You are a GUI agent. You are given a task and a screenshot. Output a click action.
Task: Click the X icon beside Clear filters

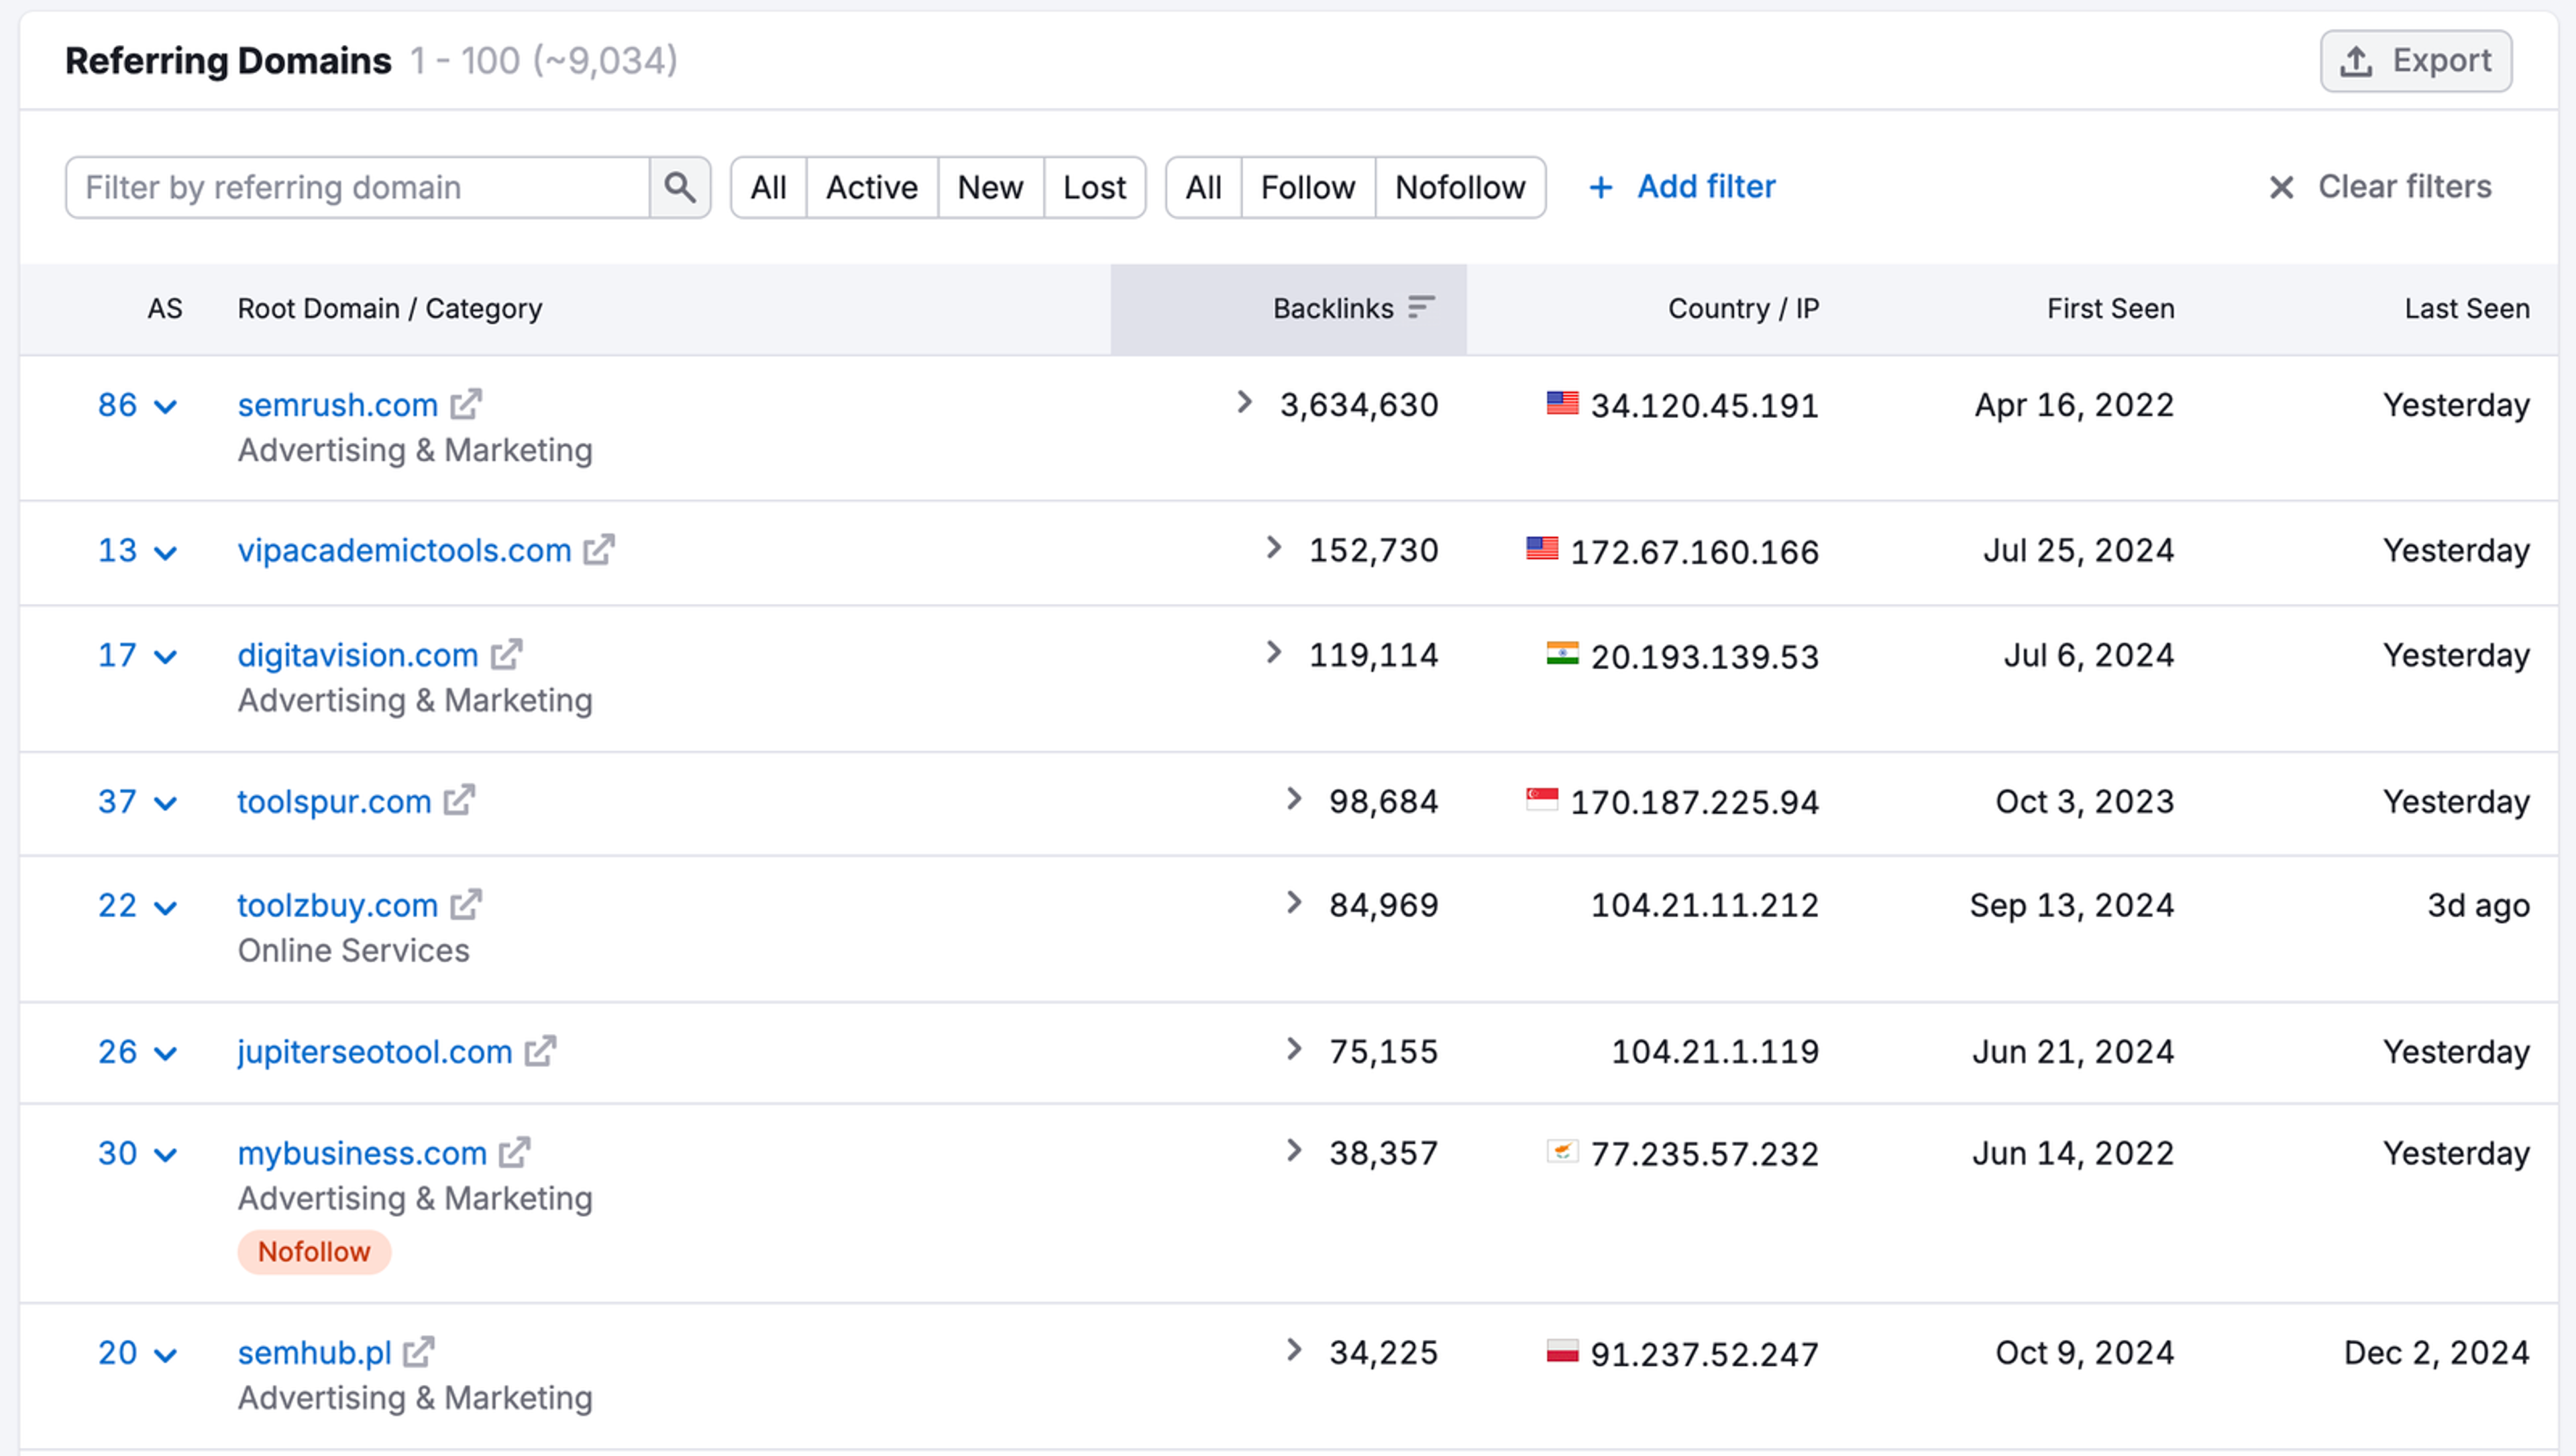pyautogui.click(x=2281, y=187)
